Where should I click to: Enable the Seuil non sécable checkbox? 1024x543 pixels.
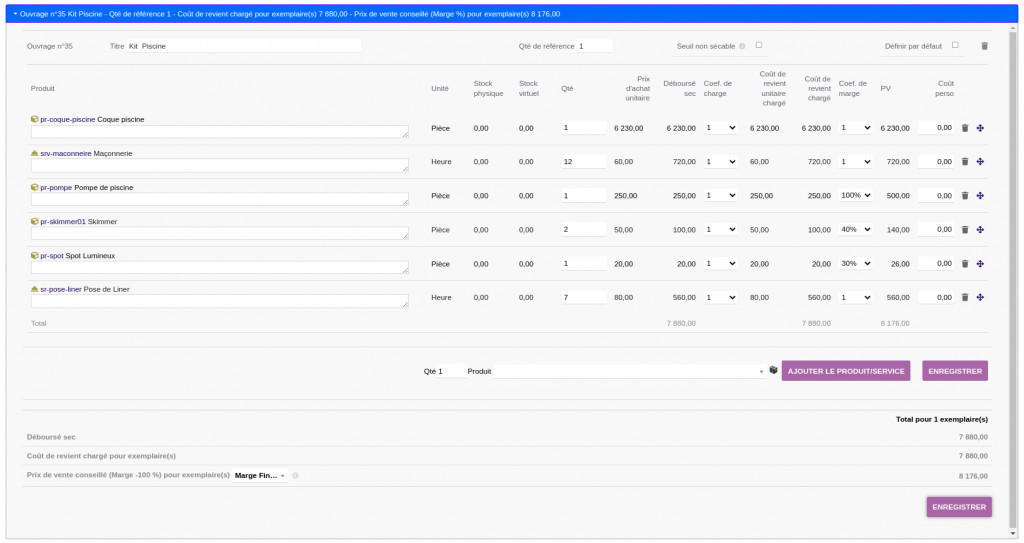[759, 45]
